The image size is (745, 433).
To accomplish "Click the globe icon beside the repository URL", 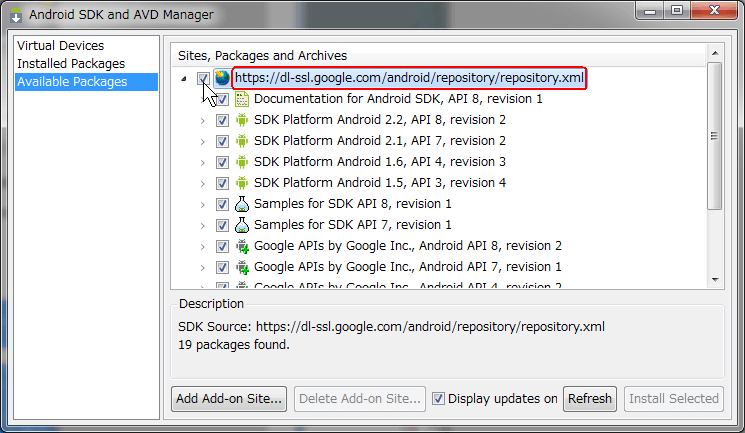I will pos(222,78).
